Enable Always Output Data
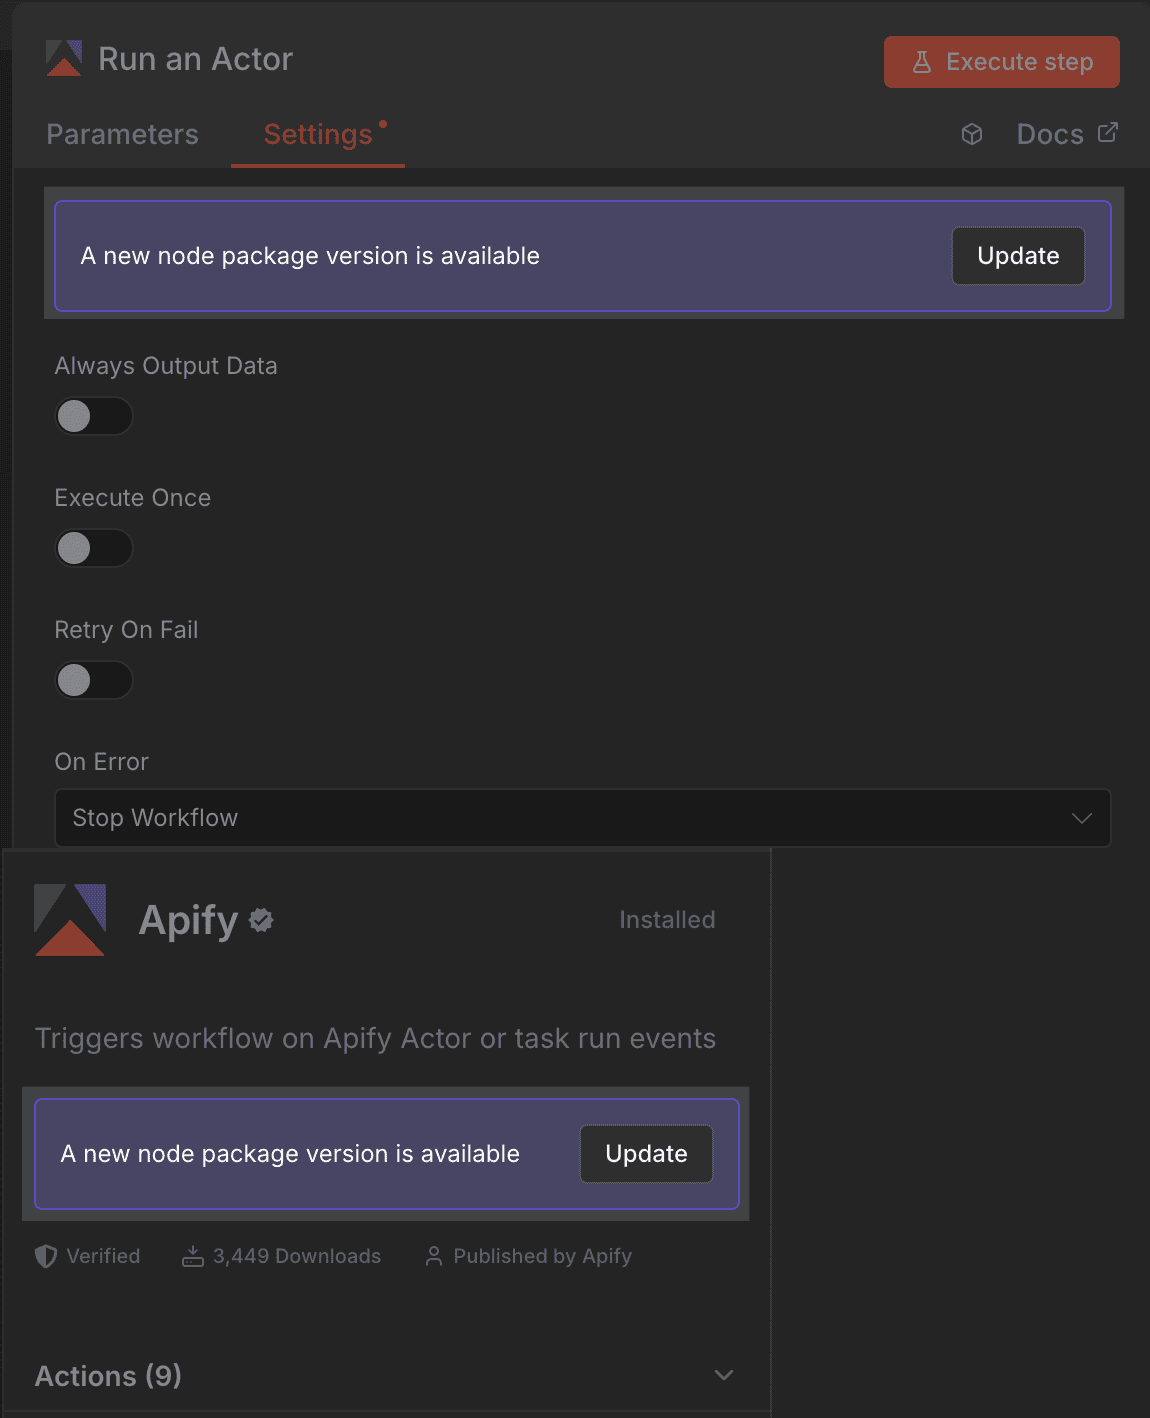Screen dimensions: 1150x1418 point(93,416)
